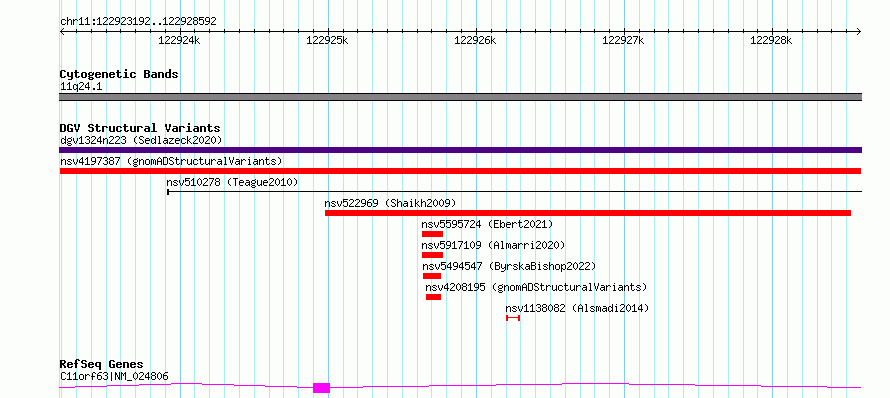Viewport: 890px width, 398px height.
Task: Click the 122926k ruler position label
Action: pos(476,40)
